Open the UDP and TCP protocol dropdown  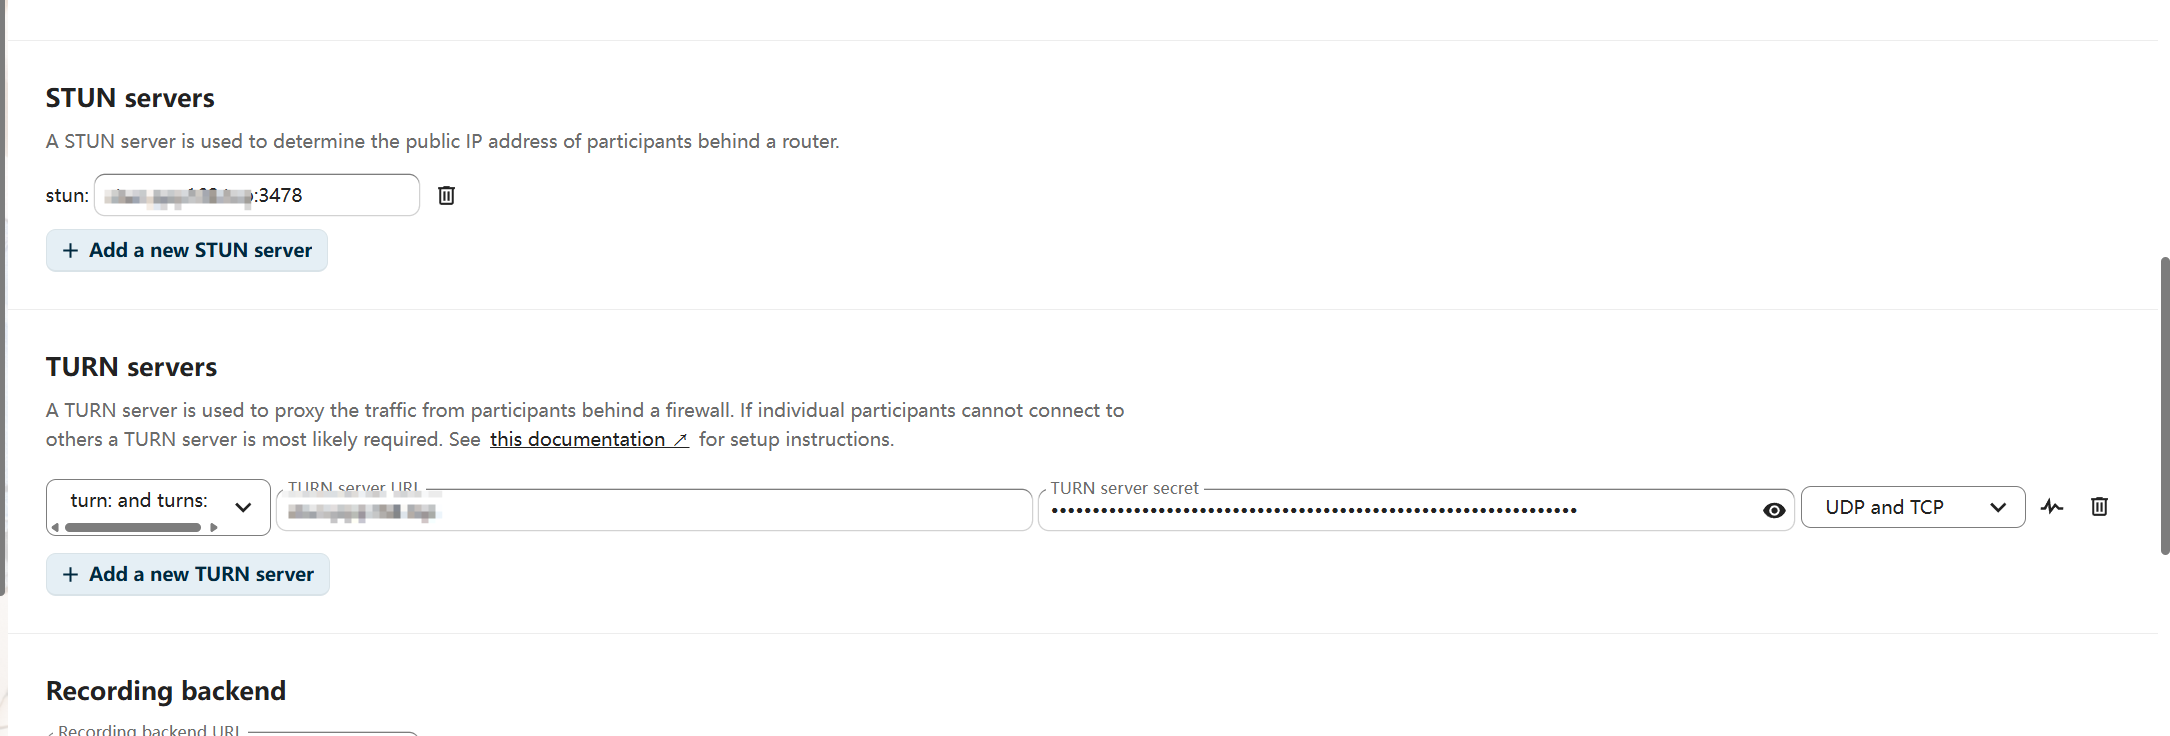click(x=1912, y=507)
